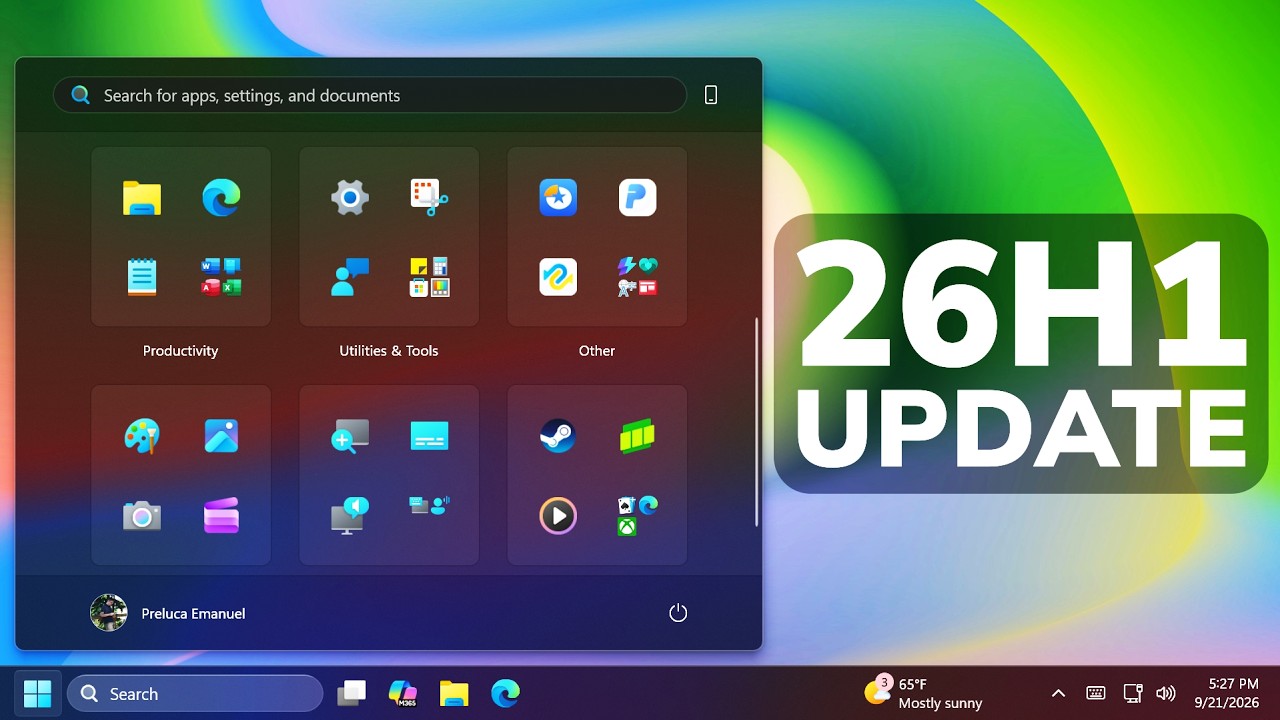Image resolution: width=1280 pixels, height=720 pixels.
Task: Launch the Narrator app icon
Action: tap(350, 516)
